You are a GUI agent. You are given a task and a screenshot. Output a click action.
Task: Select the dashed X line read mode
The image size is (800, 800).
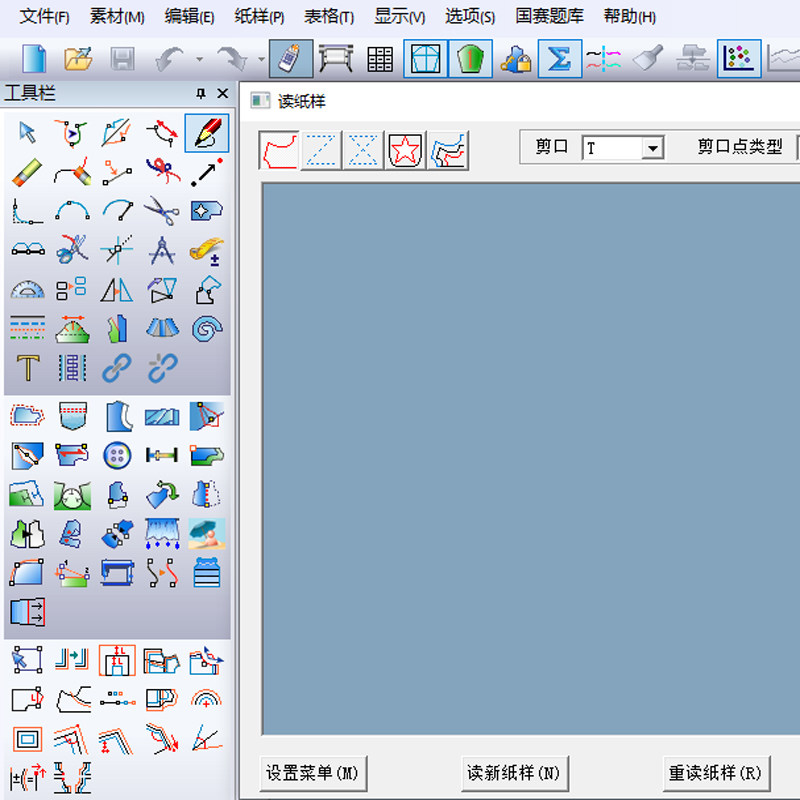pos(363,150)
